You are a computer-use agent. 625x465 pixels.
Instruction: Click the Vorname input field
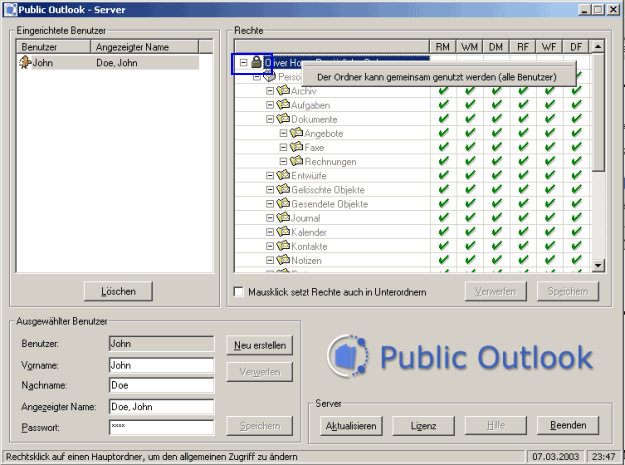point(161,365)
